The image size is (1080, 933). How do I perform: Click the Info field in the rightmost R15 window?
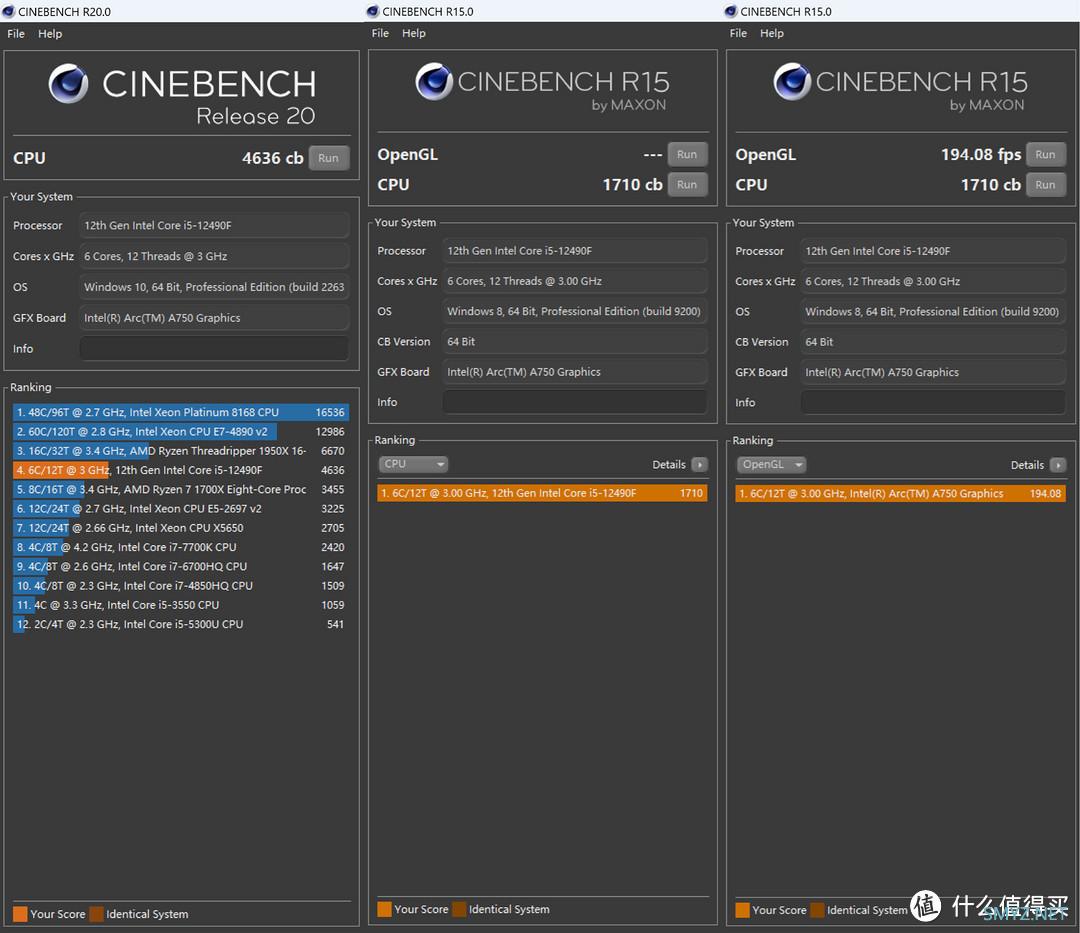tap(933, 402)
